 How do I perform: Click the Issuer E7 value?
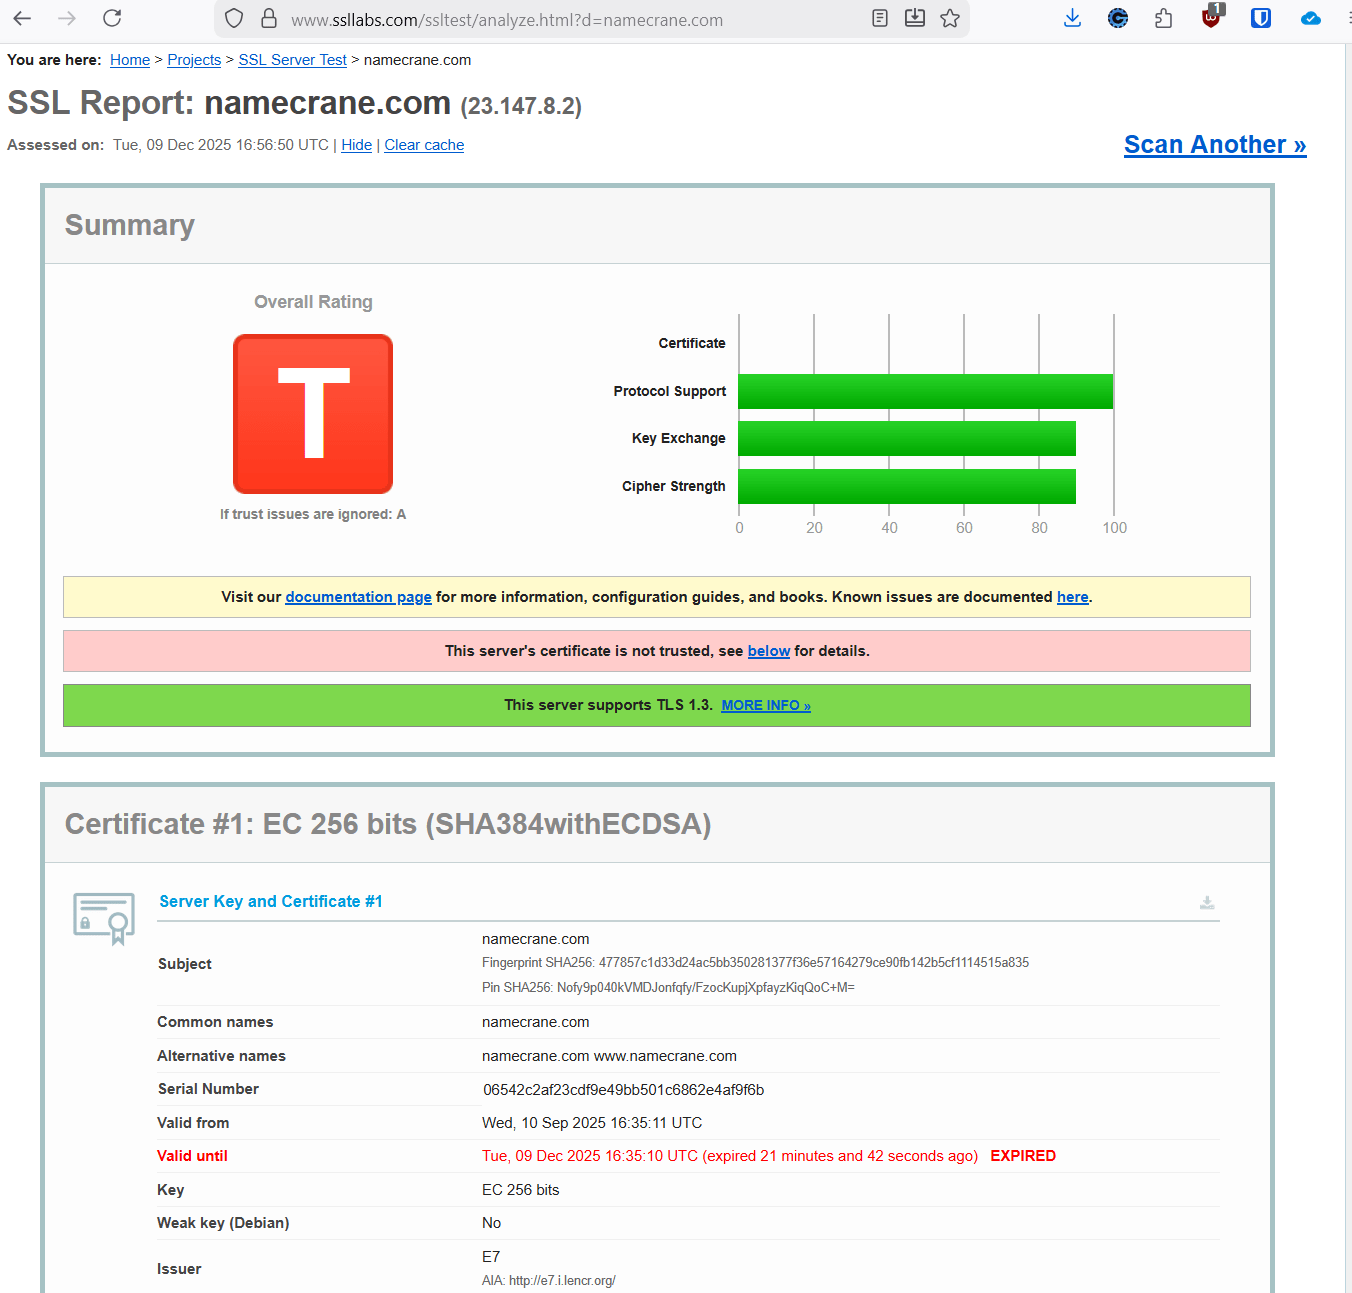coord(491,1257)
